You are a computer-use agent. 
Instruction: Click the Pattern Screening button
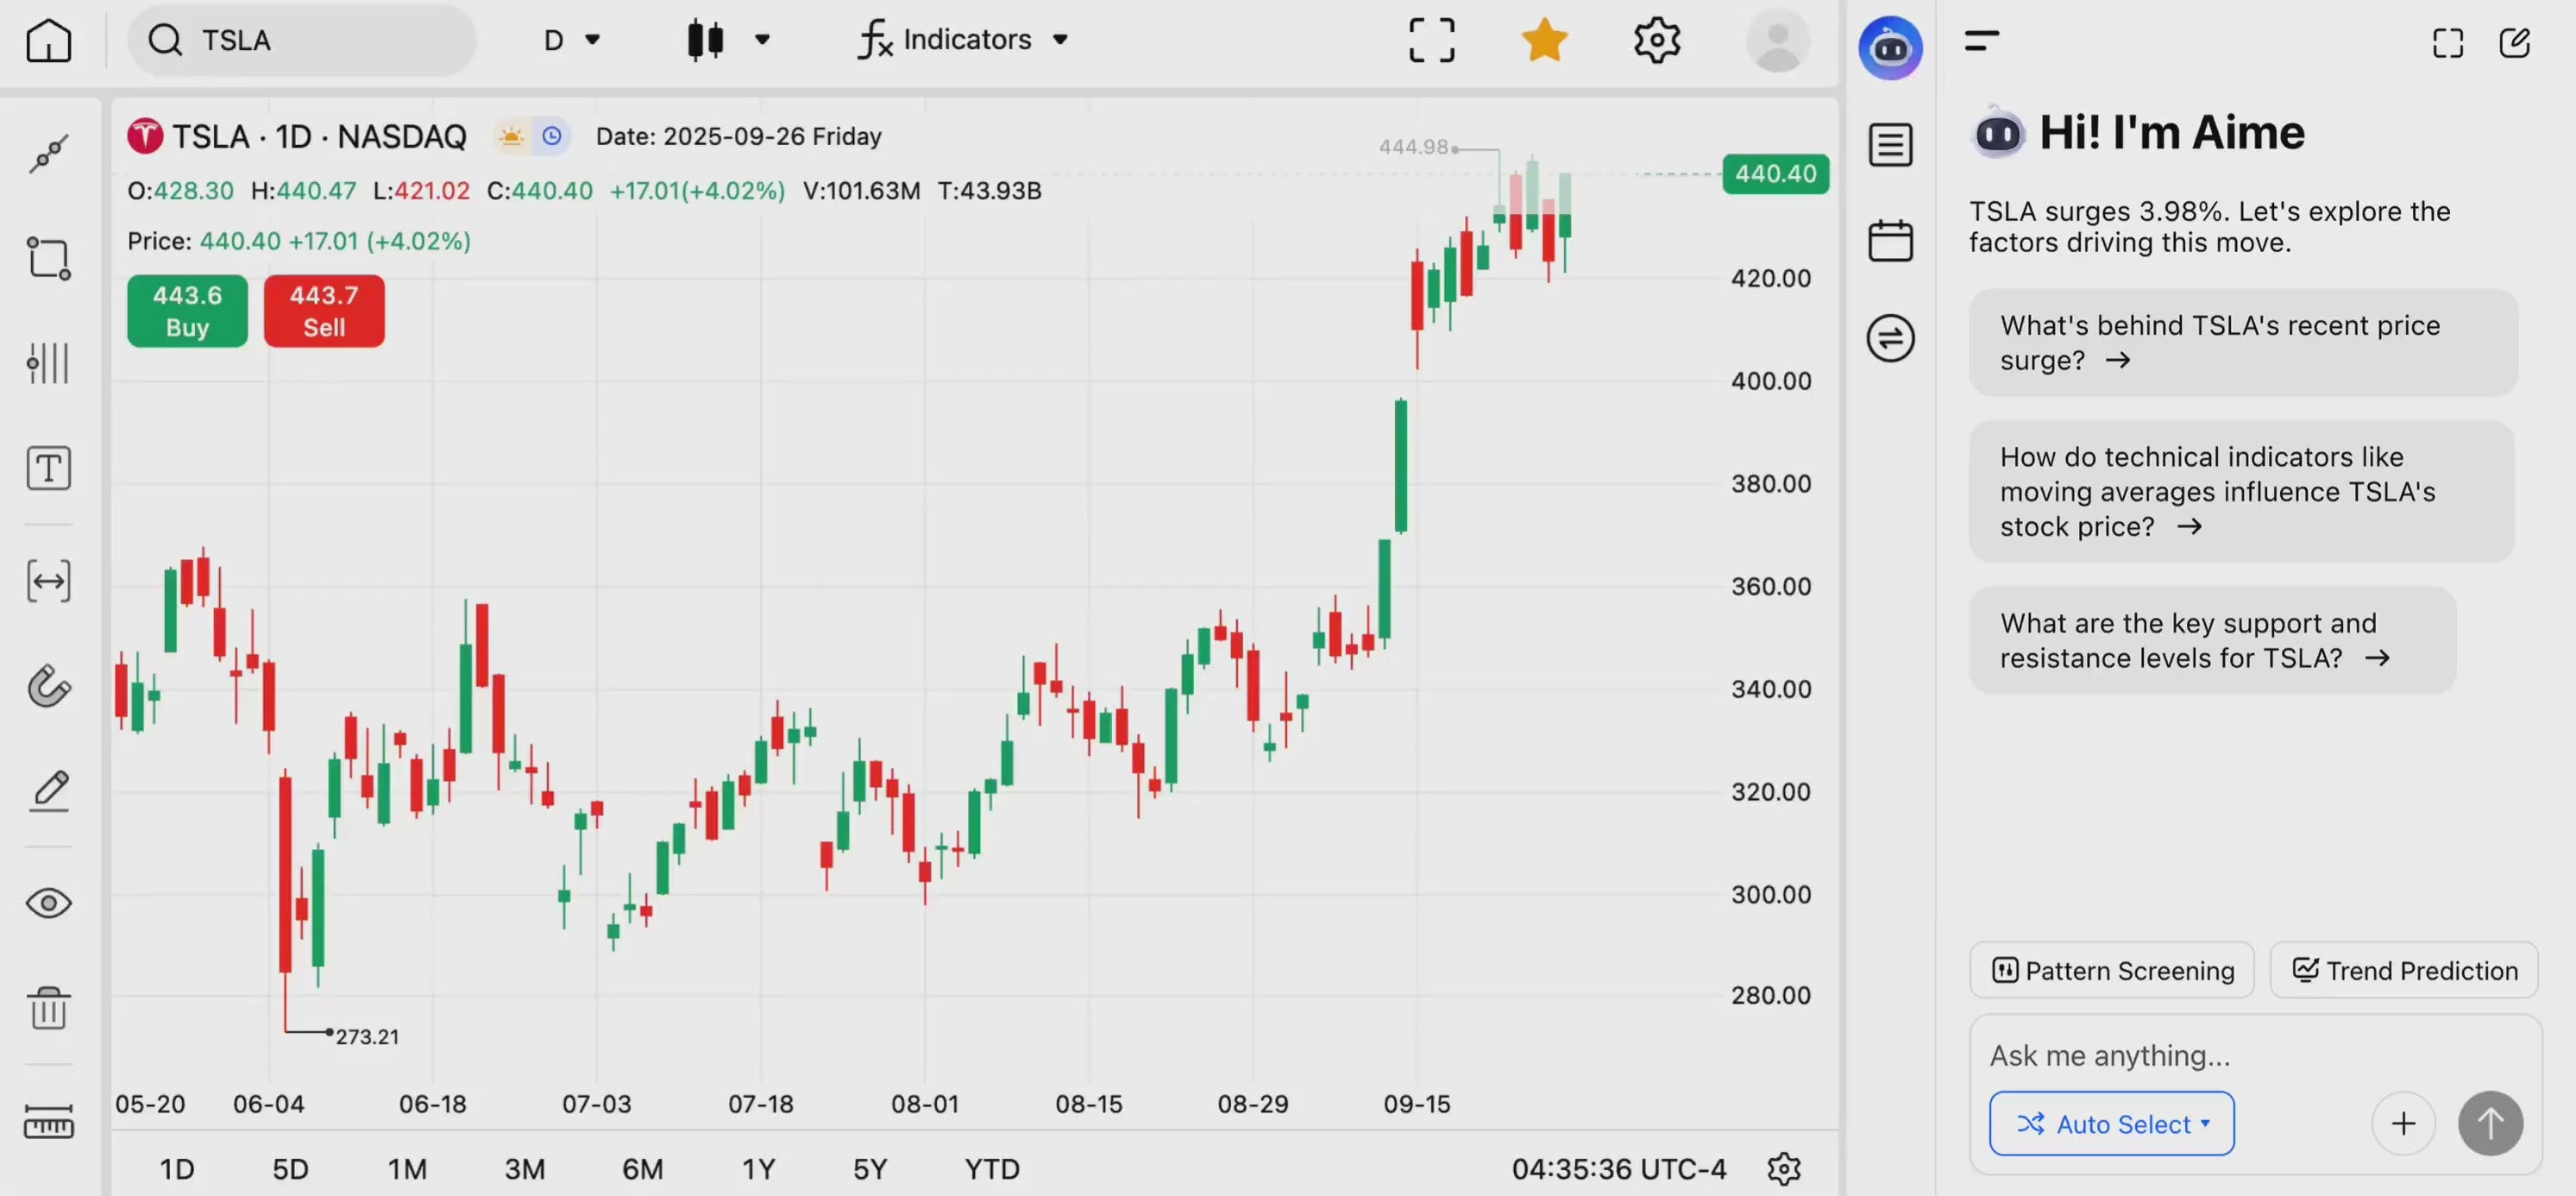[2112, 970]
